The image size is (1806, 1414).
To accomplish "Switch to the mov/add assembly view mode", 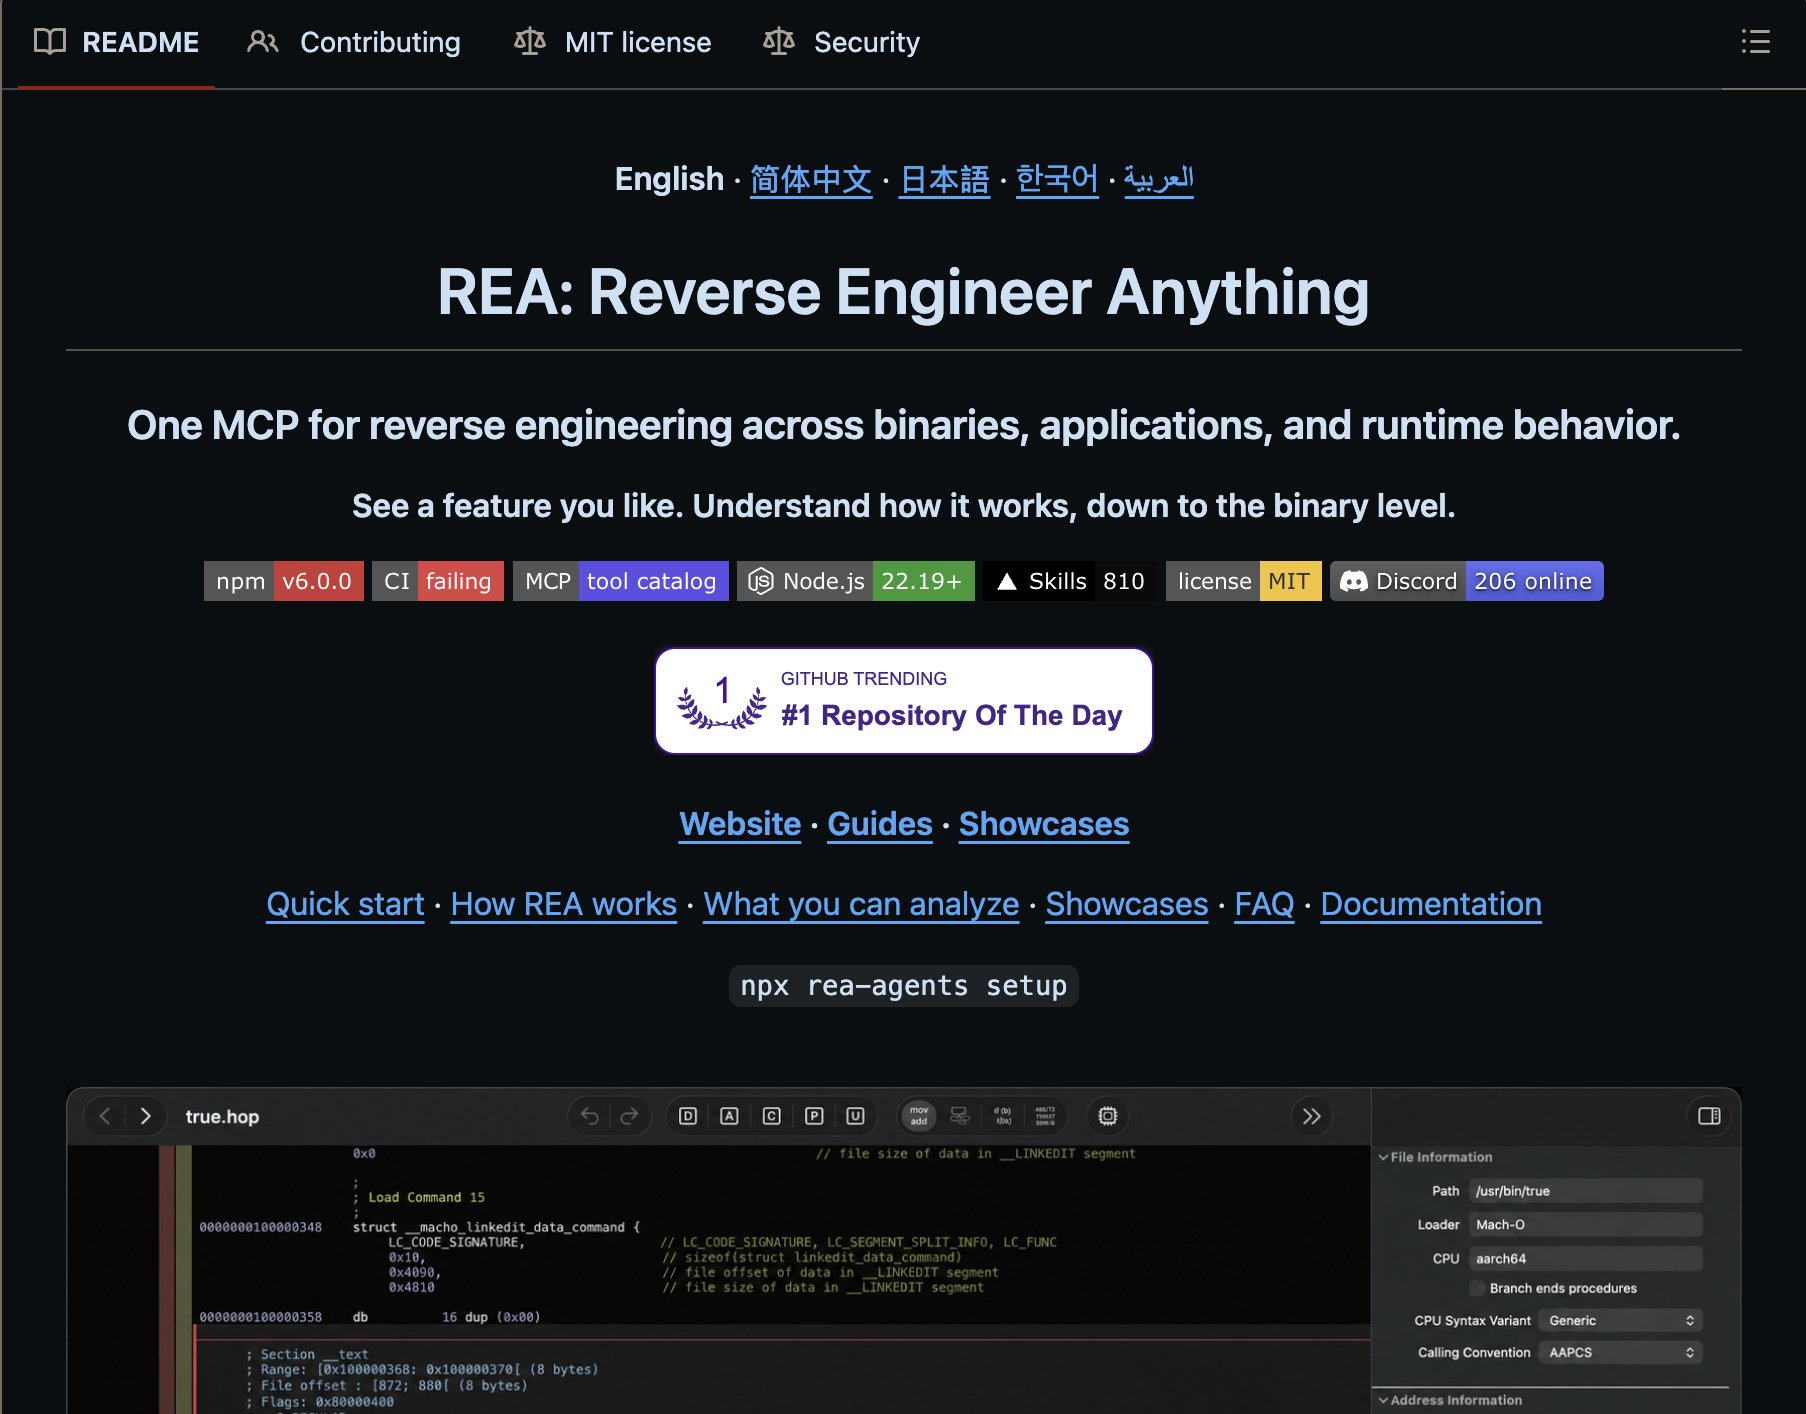I will point(919,1116).
